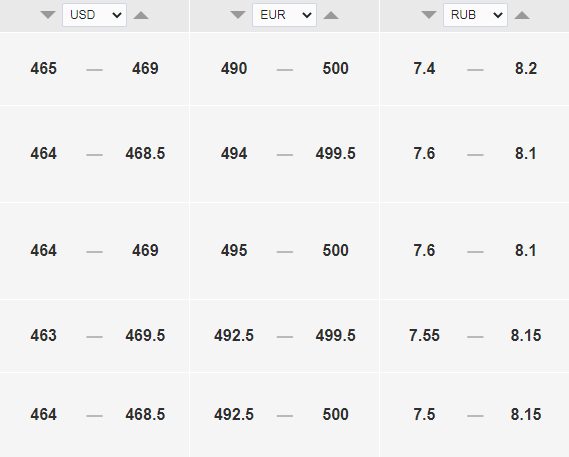569x457 pixels.
Task: Select the 490 EUR buy rate in first row
Action: coord(234,68)
